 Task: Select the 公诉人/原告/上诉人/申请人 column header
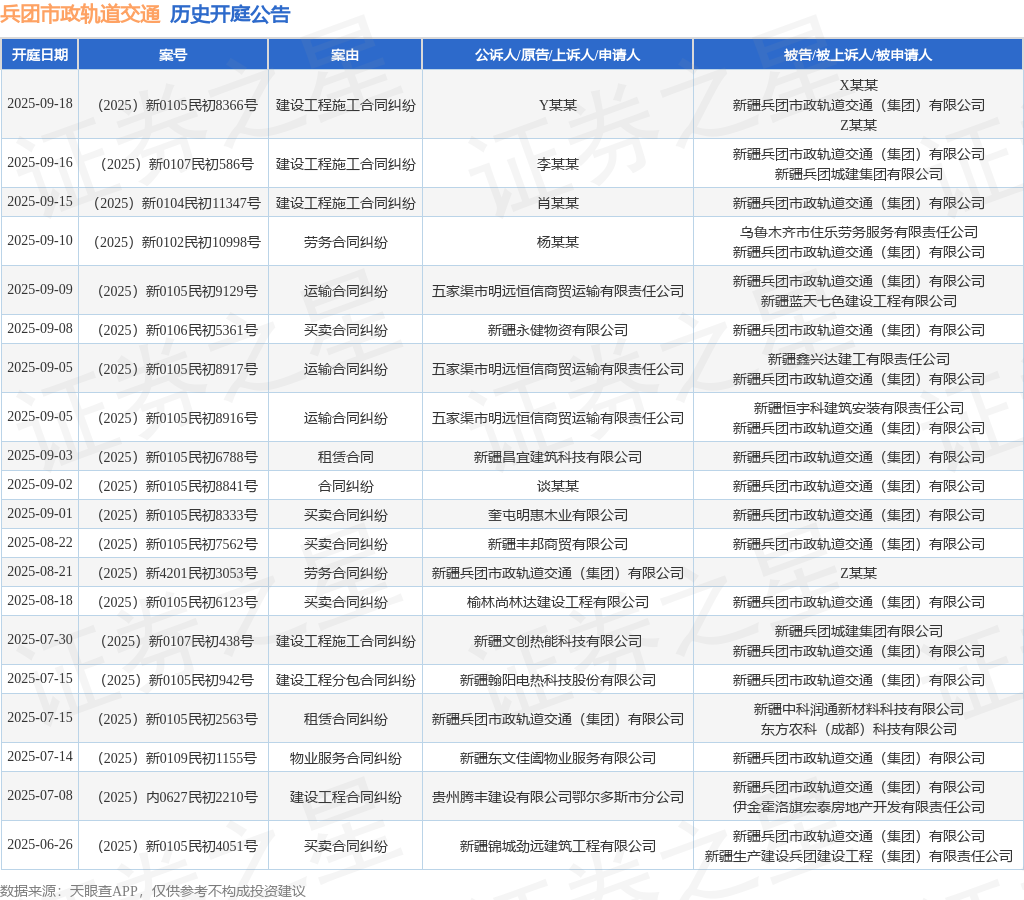click(557, 55)
